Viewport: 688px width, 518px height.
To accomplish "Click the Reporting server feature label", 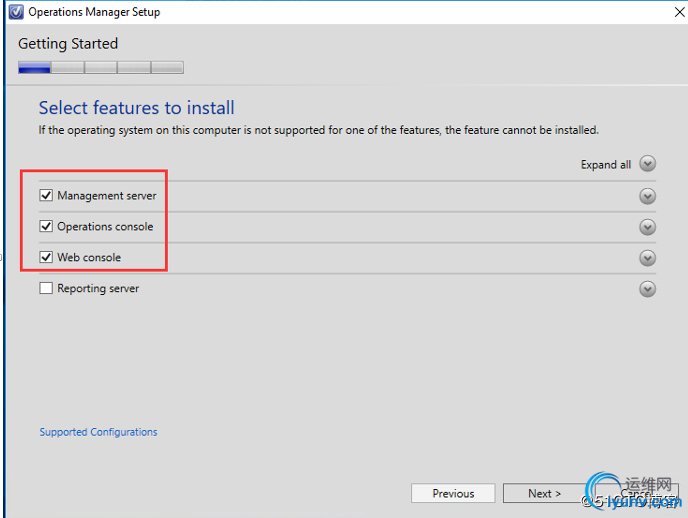I will pos(98,289).
